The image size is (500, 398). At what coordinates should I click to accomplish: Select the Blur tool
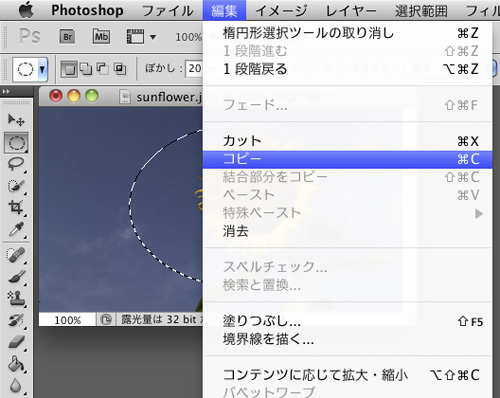16,386
